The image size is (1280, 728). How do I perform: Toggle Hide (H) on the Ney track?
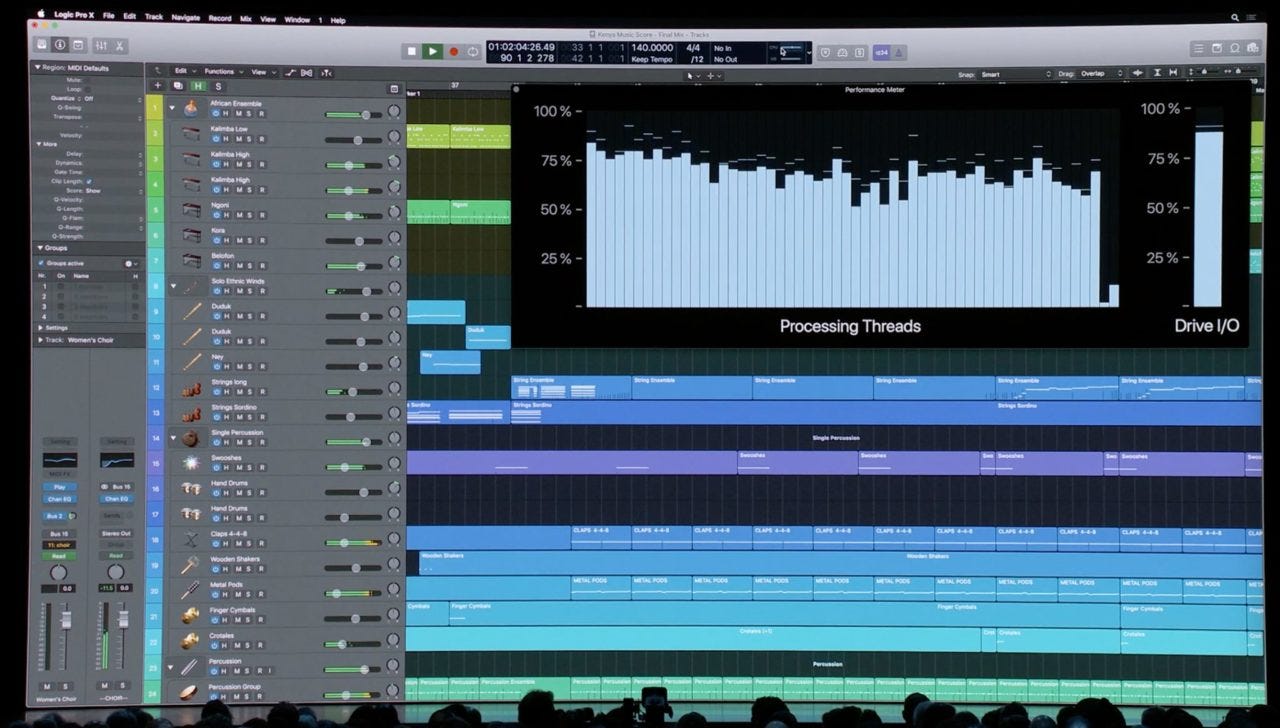pyautogui.click(x=226, y=367)
